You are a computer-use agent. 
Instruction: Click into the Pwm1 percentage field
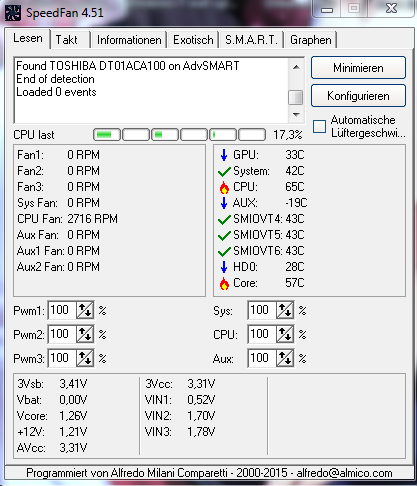62,310
